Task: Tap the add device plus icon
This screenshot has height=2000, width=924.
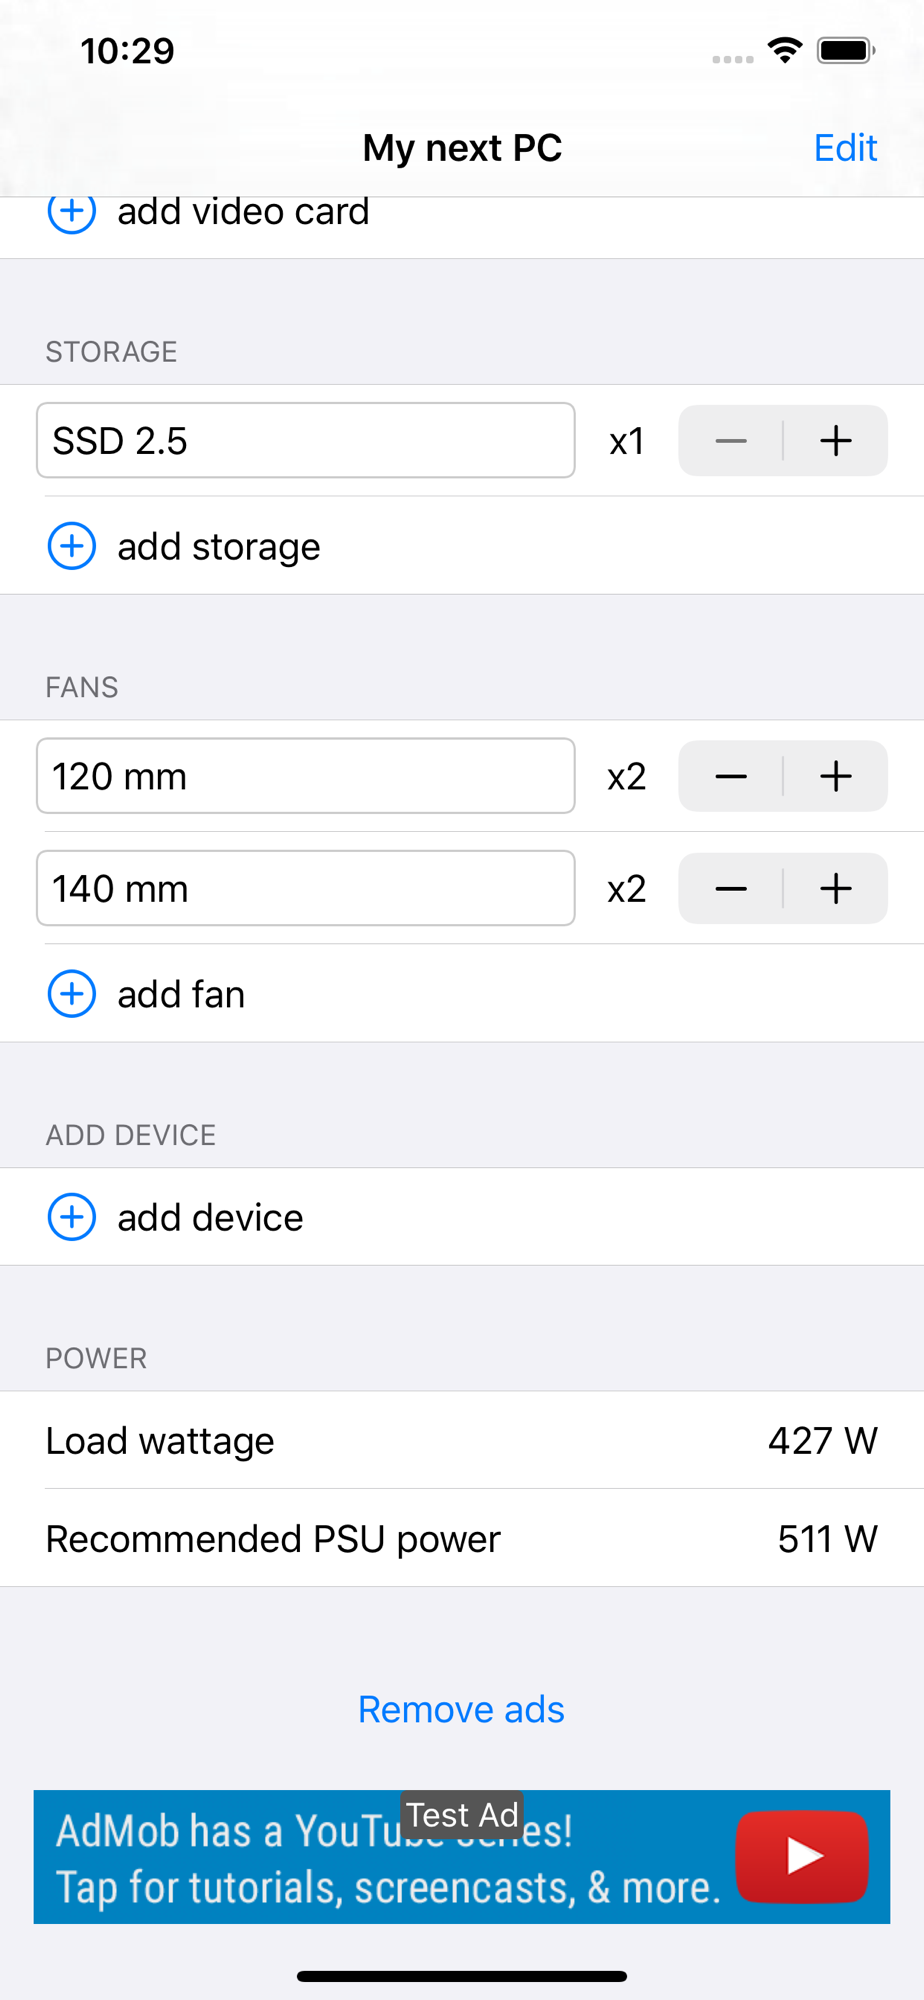Action: [x=72, y=1217]
